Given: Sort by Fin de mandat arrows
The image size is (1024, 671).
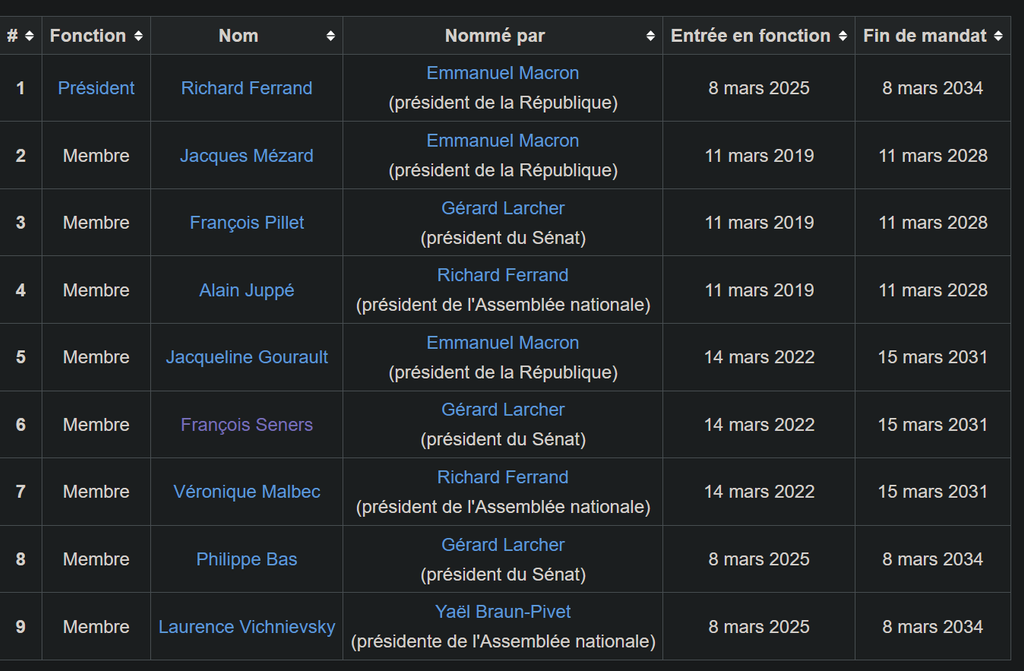Looking at the screenshot, I should 999,36.
